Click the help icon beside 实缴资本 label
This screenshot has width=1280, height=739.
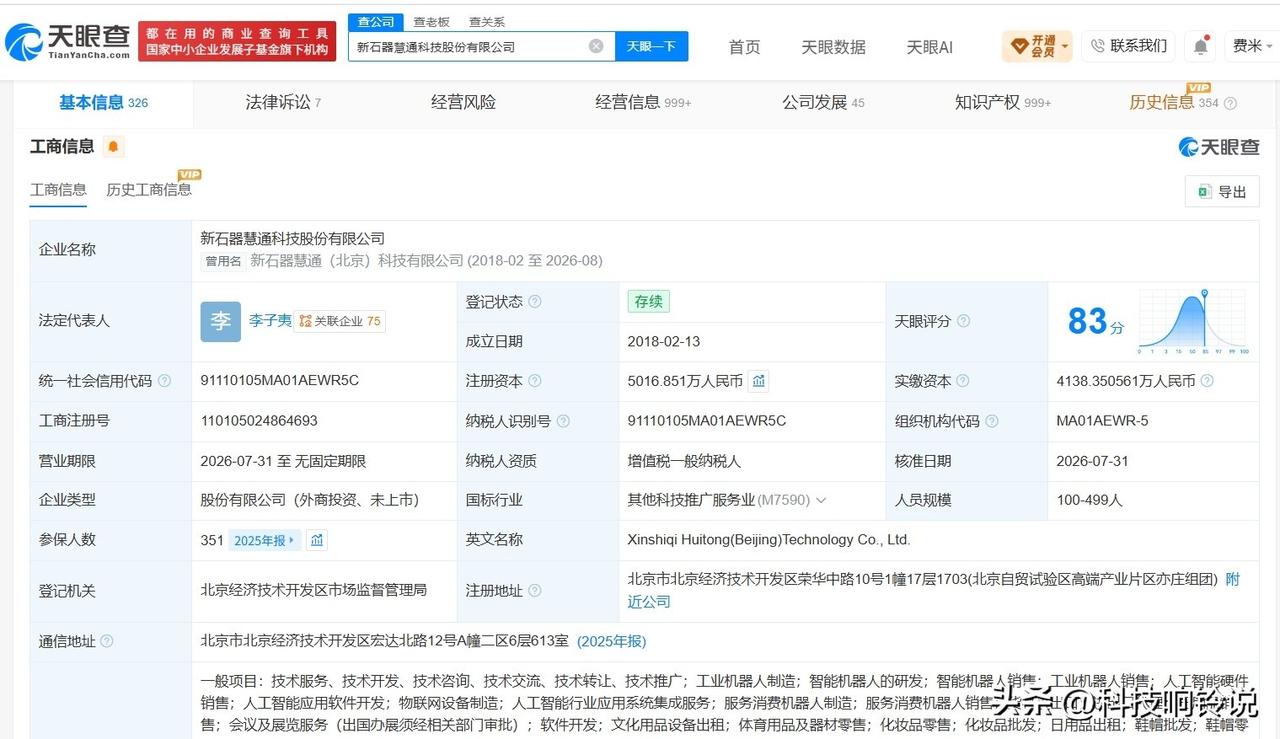(962, 381)
